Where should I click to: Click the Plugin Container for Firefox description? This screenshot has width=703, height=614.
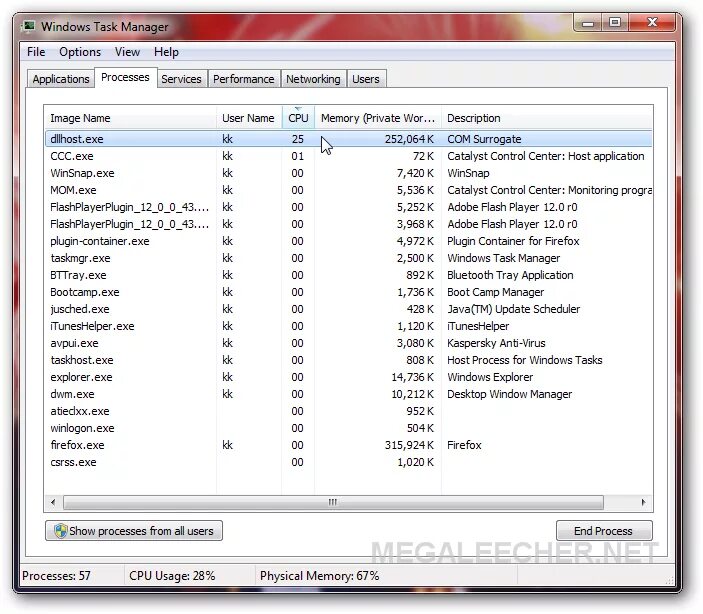tap(513, 241)
